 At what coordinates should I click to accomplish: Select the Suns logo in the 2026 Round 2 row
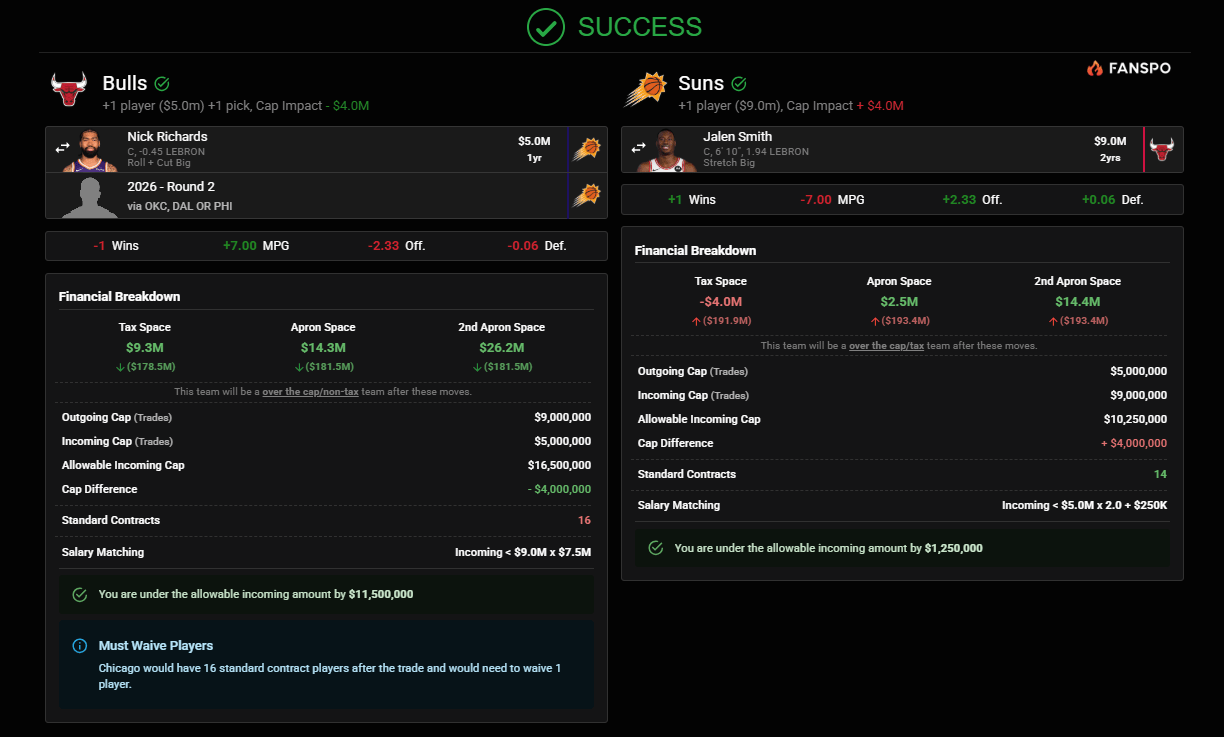pyautogui.click(x=586, y=195)
